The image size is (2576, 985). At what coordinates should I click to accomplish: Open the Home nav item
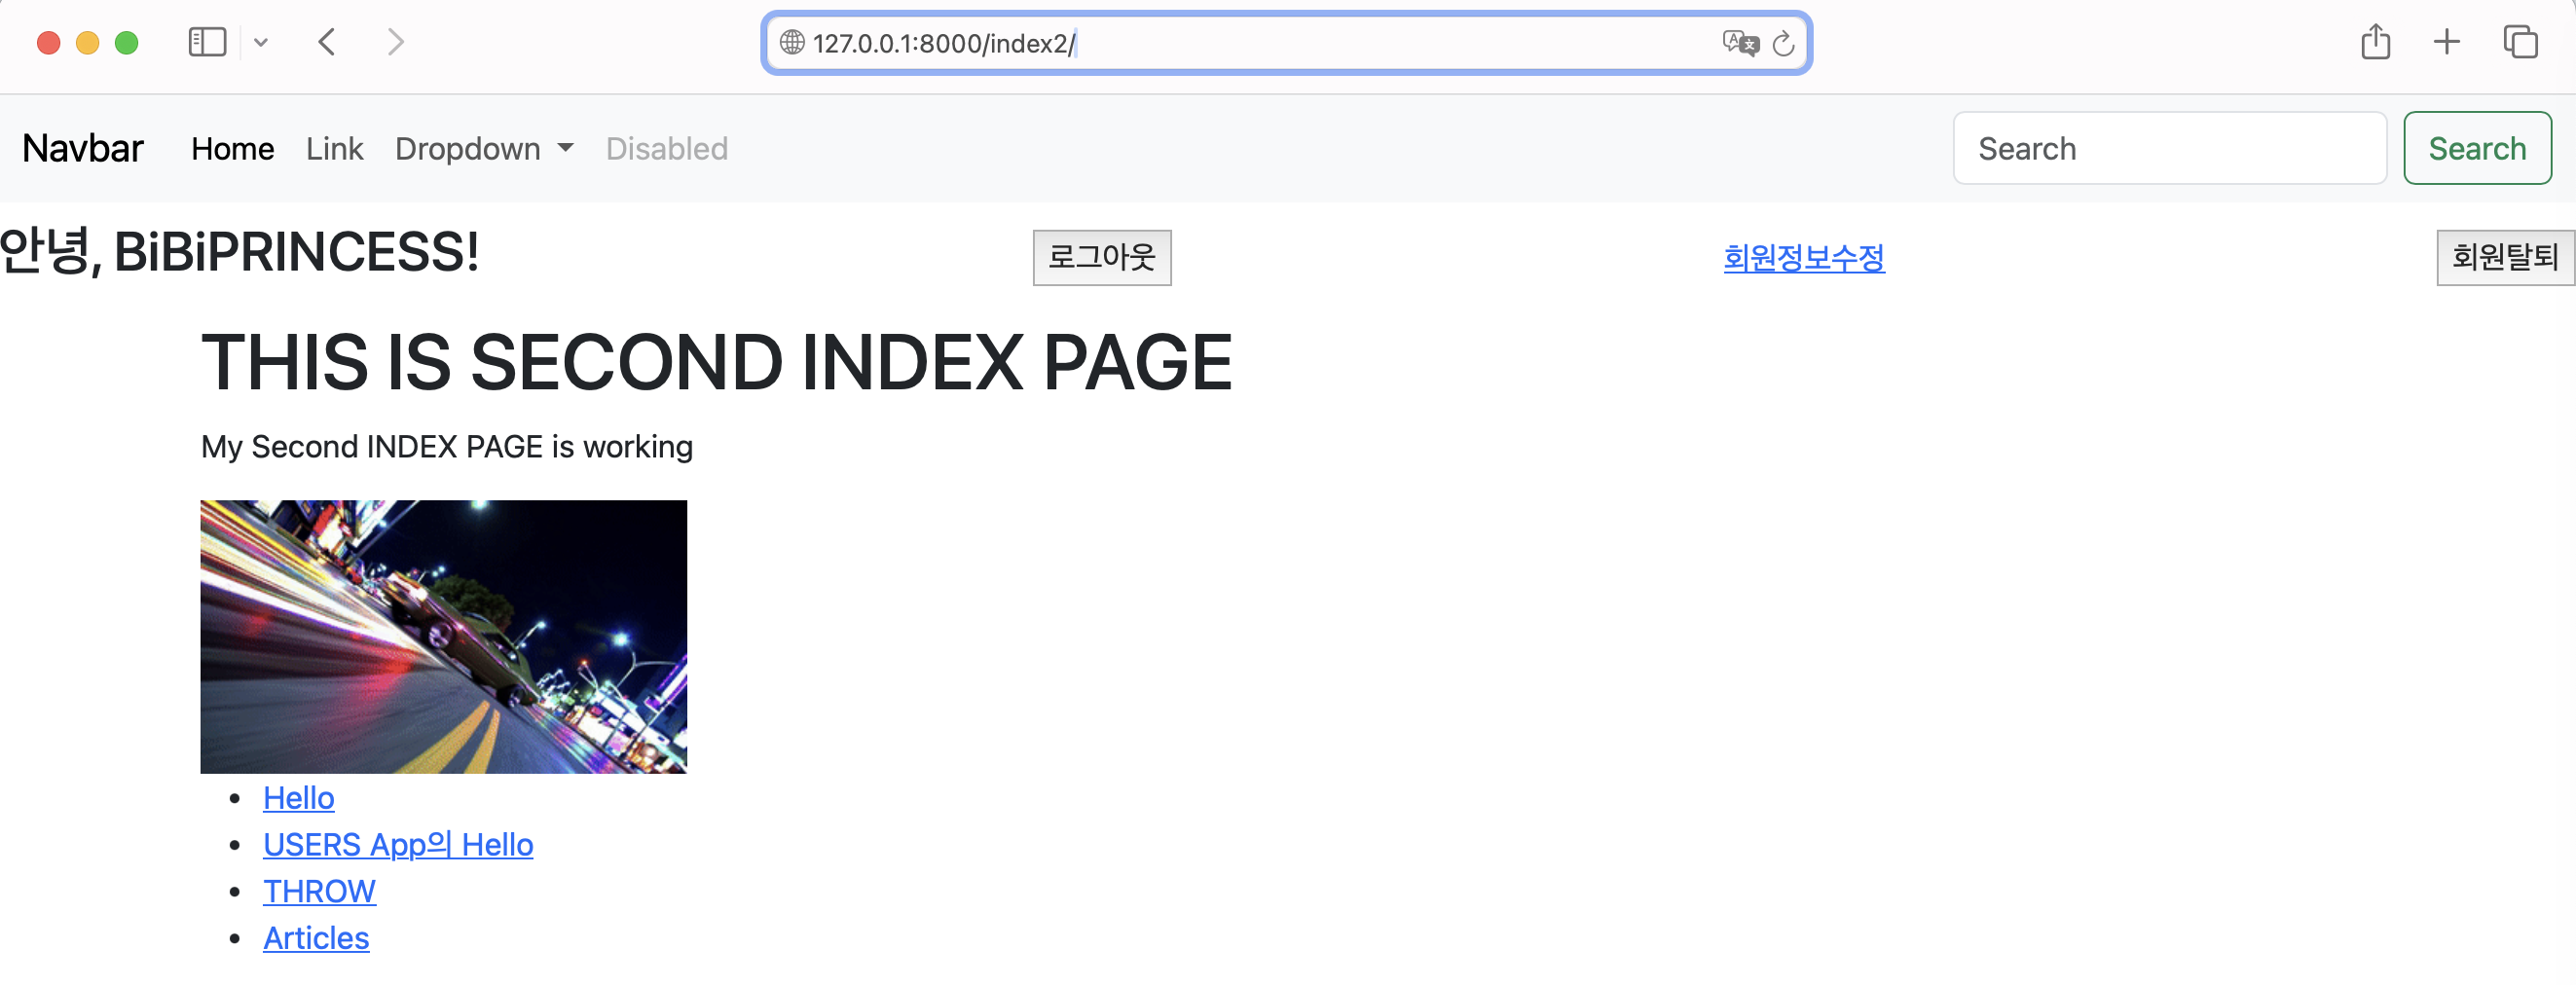point(233,149)
